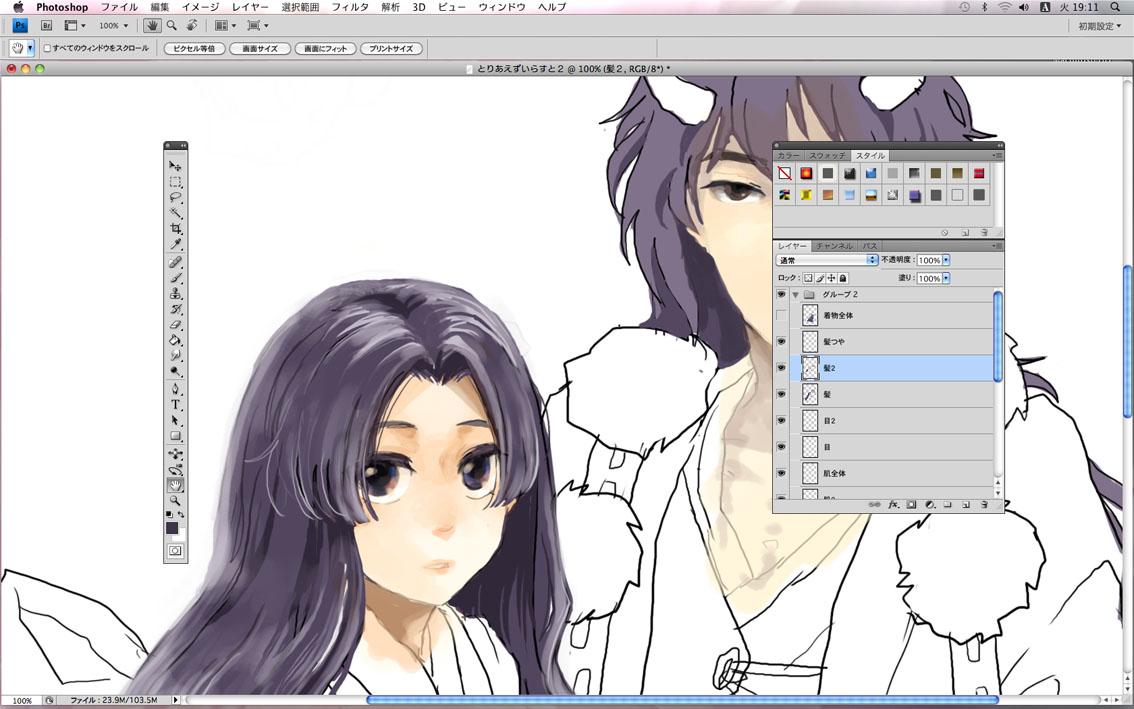
Task: Select the Crop tool in the toolbox
Action: 175,229
